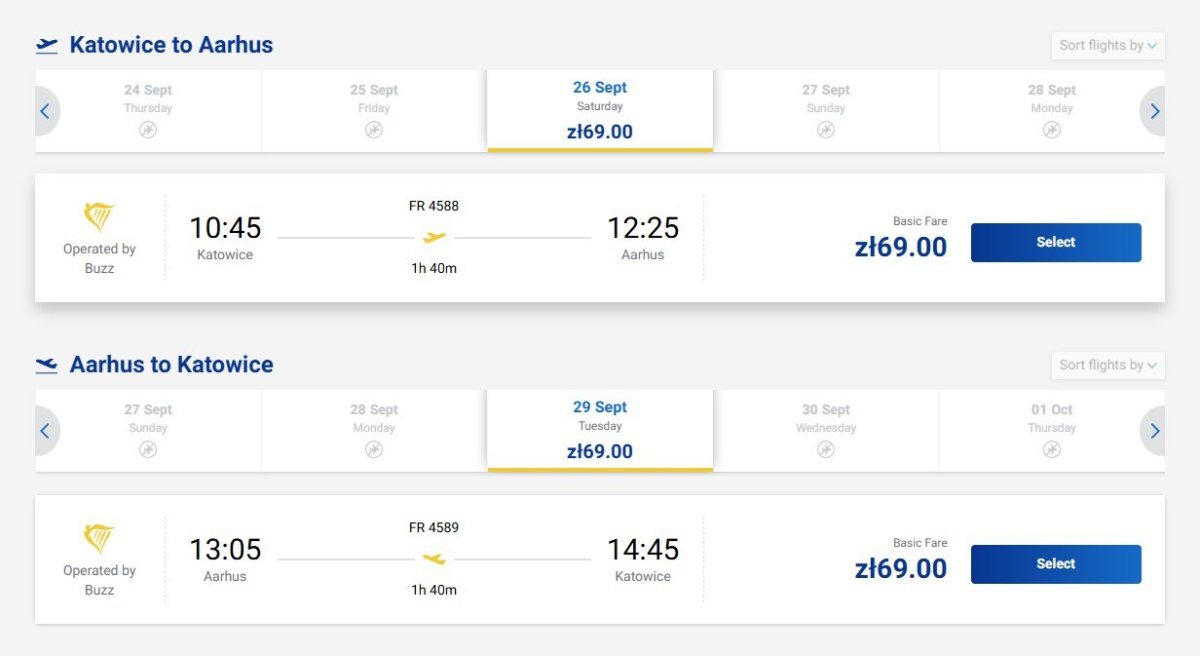The image size is (1200, 656).
Task: Click the yellow plane icon under FR 4589
Action: coord(434,559)
